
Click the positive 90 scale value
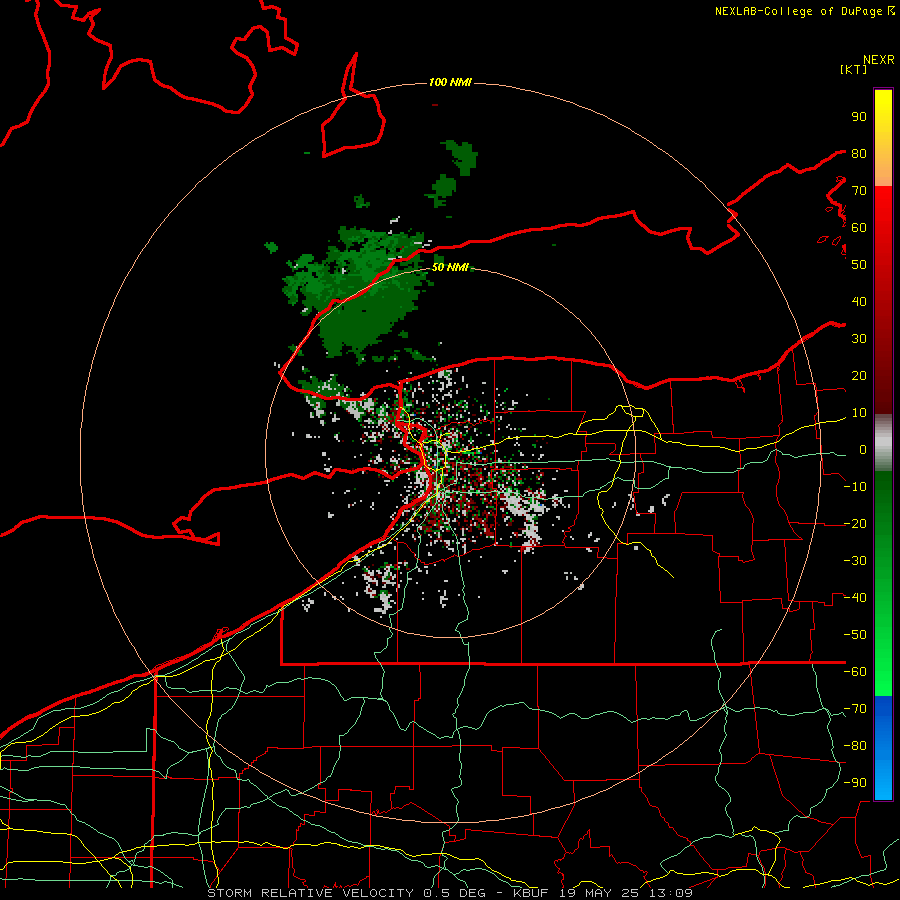[859, 117]
